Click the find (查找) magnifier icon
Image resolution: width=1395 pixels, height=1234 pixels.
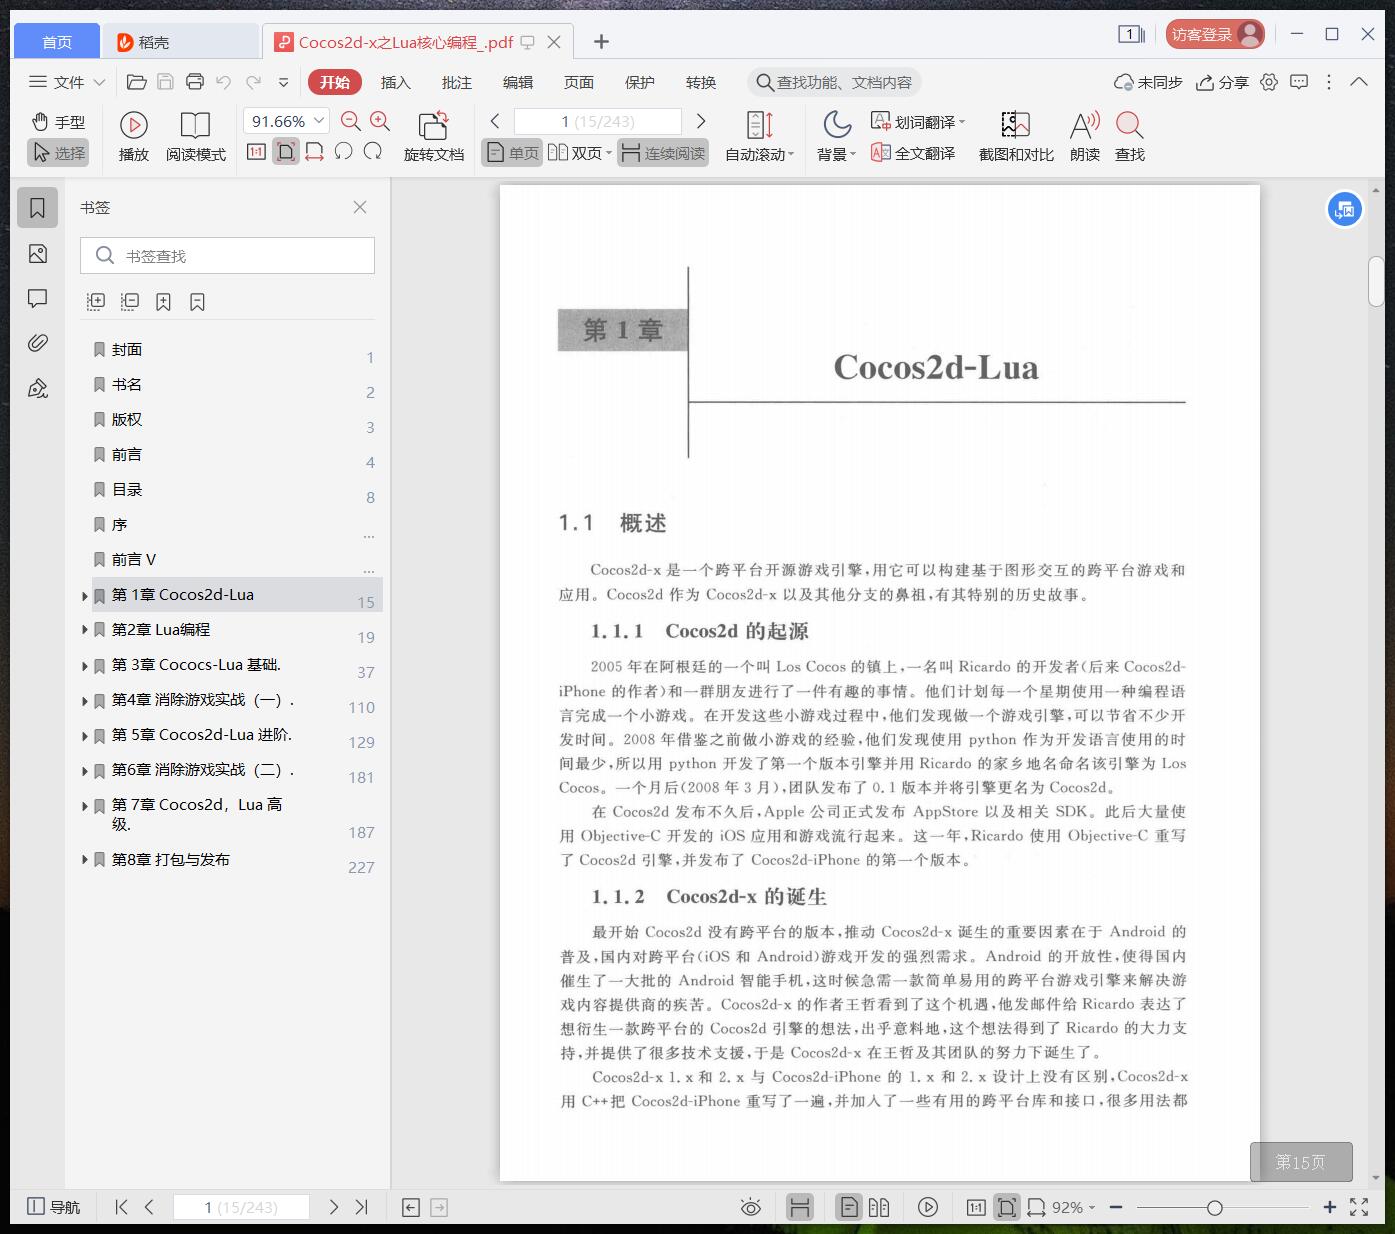pos(1129,125)
